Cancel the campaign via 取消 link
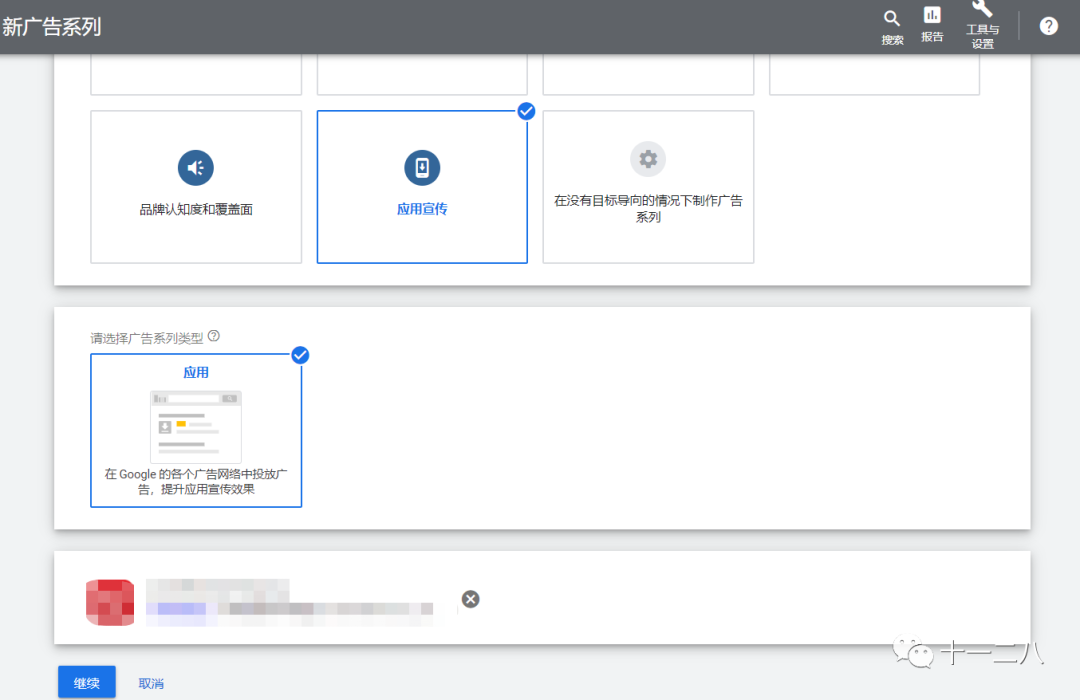 tap(151, 682)
